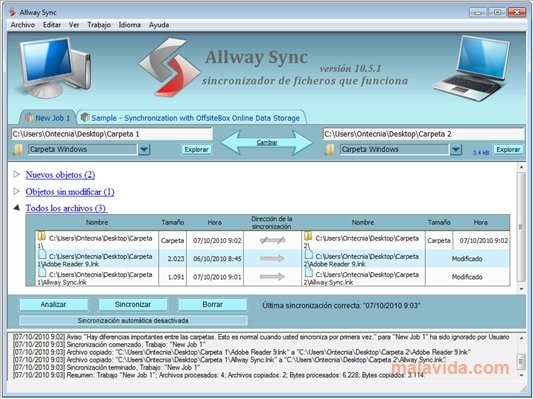533x399 pixels.
Task: Open the Trabajo menu
Action: click(x=99, y=25)
